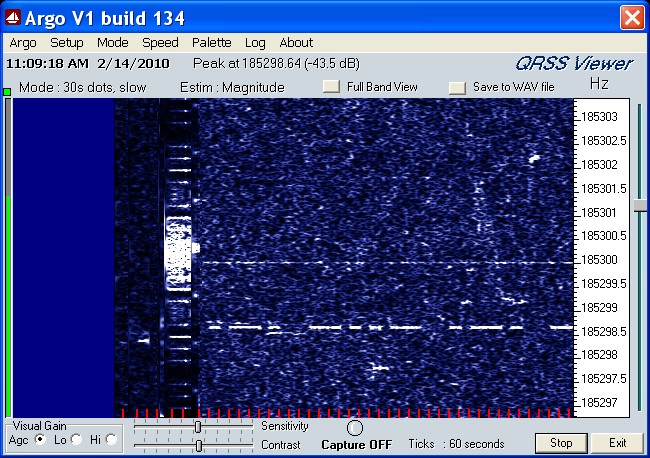
Task: Open the Setup menu
Action: pos(67,43)
